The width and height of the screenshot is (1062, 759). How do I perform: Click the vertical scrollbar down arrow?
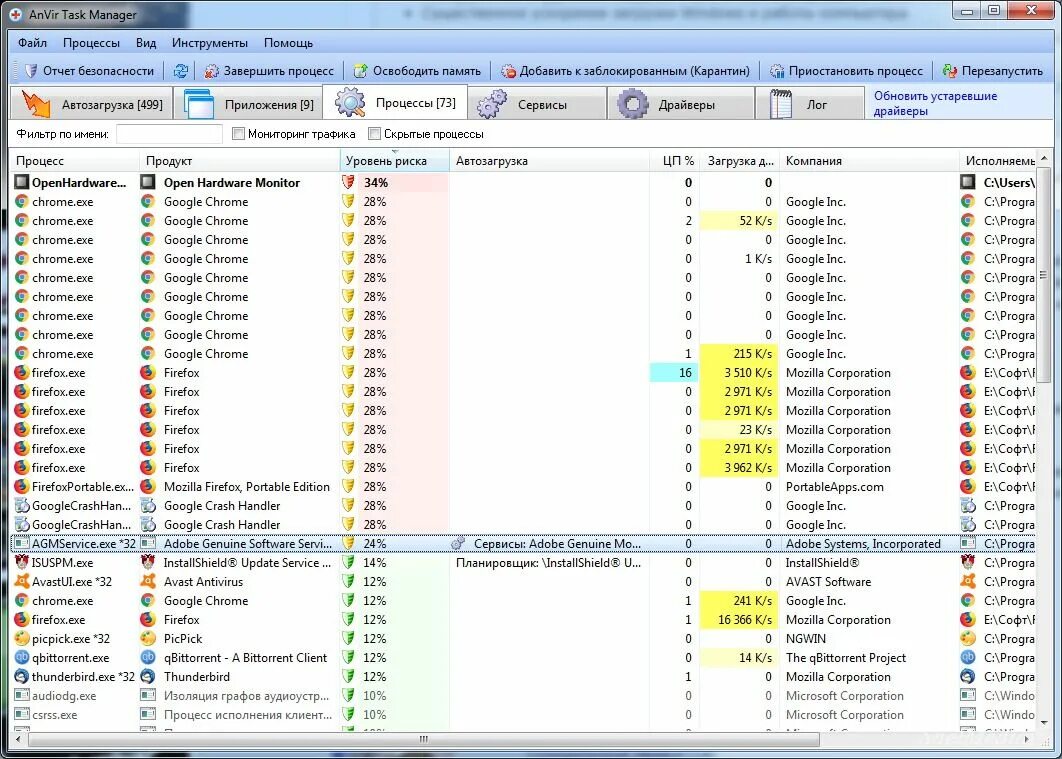click(1044, 722)
